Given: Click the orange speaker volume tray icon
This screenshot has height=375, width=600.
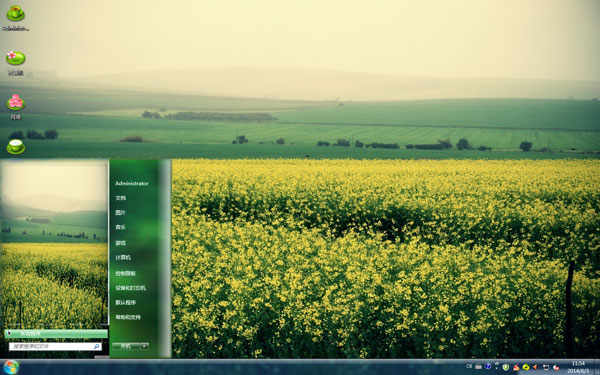Looking at the screenshot, I should coord(535,367).
